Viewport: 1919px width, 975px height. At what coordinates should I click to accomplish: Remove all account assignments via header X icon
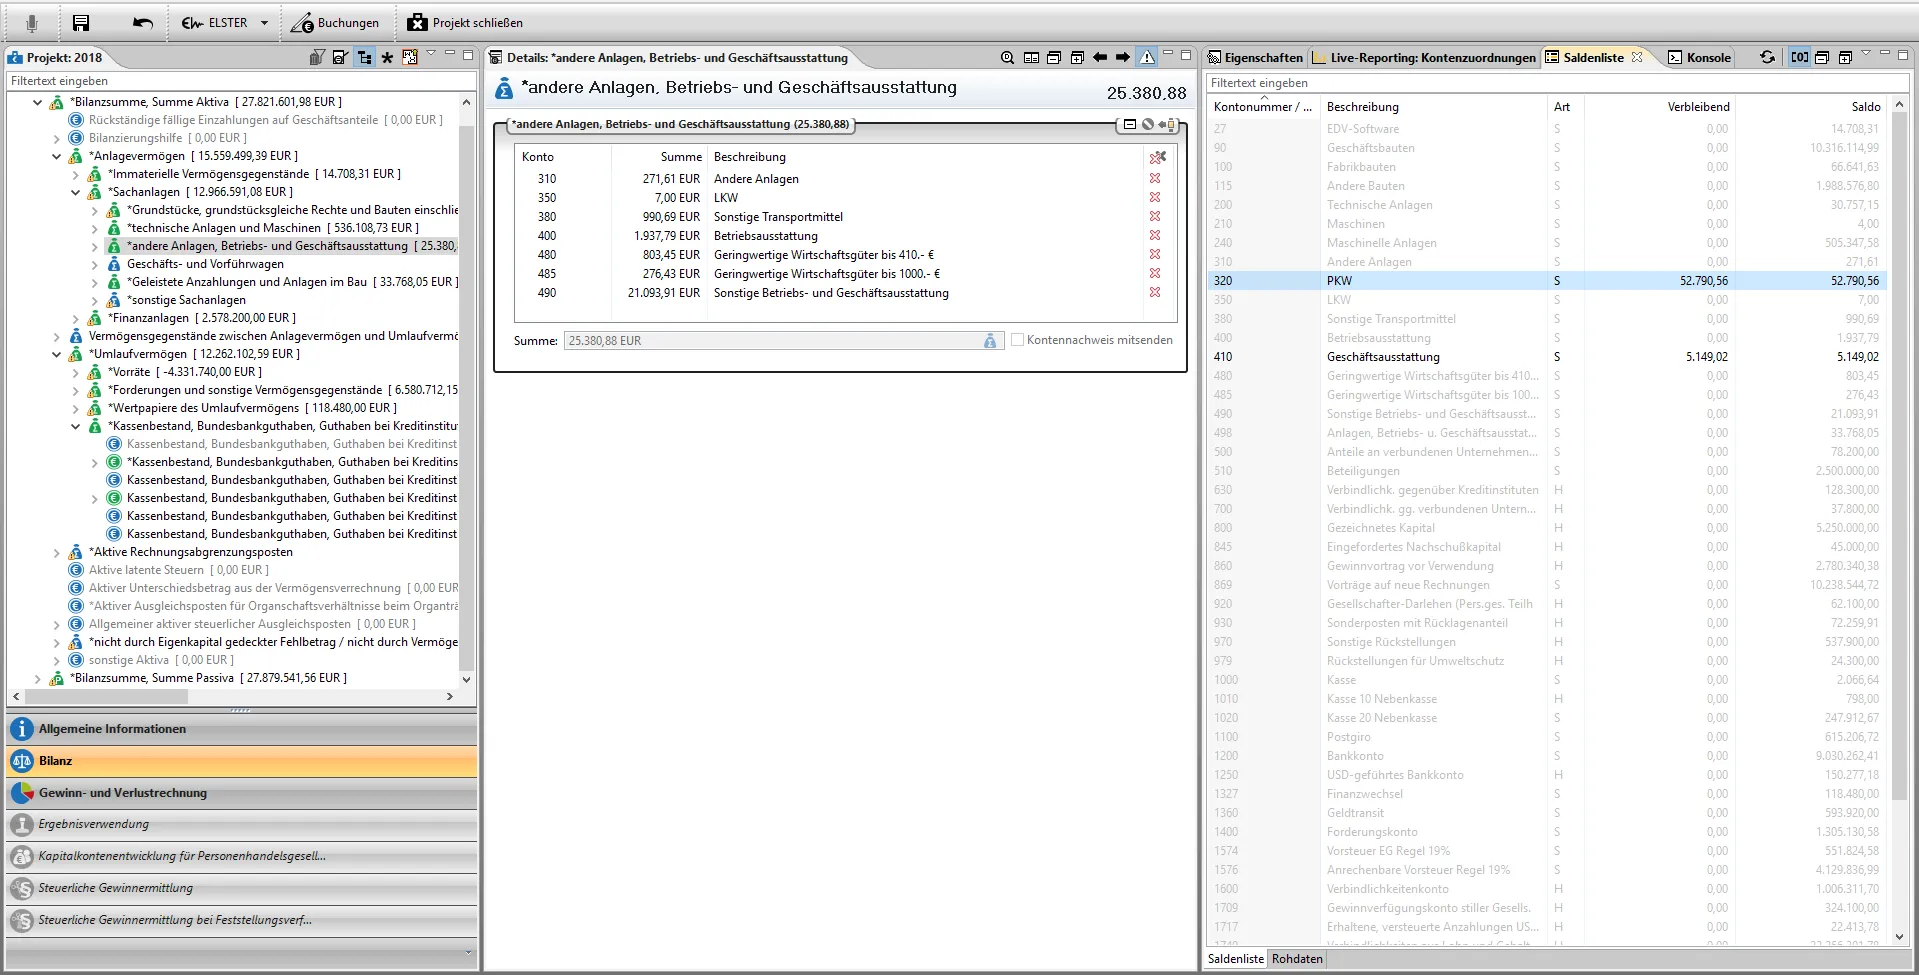(1158, 157)
